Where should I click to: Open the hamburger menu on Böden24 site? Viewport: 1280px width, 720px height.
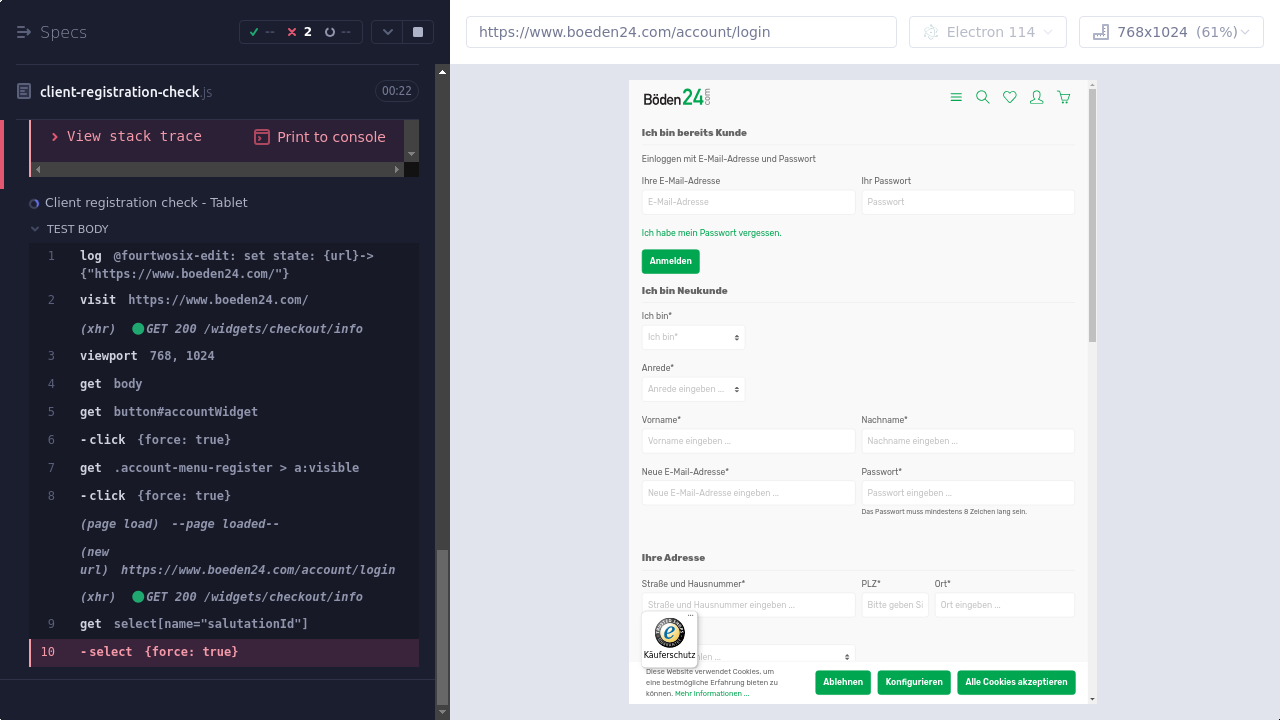[956, 97]
